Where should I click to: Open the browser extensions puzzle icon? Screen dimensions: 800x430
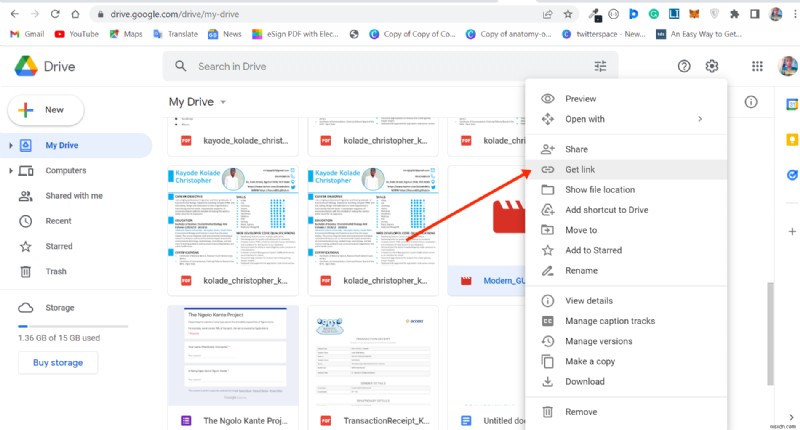click(x=735, y=14)
